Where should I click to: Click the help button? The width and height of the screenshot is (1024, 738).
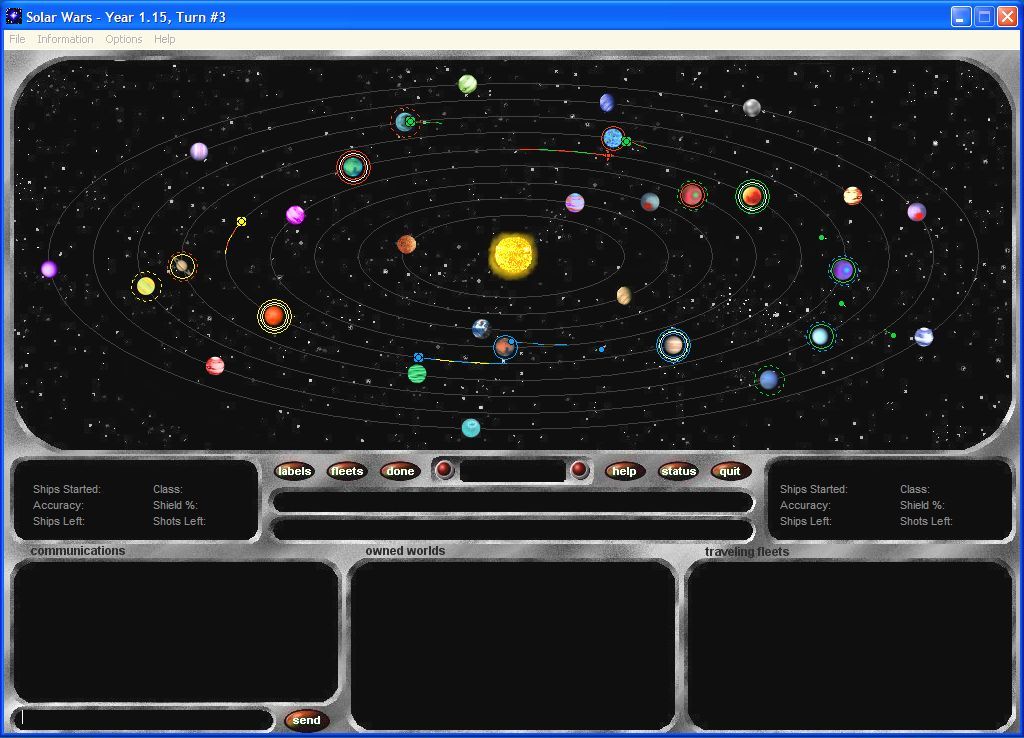tap(624, 471)
